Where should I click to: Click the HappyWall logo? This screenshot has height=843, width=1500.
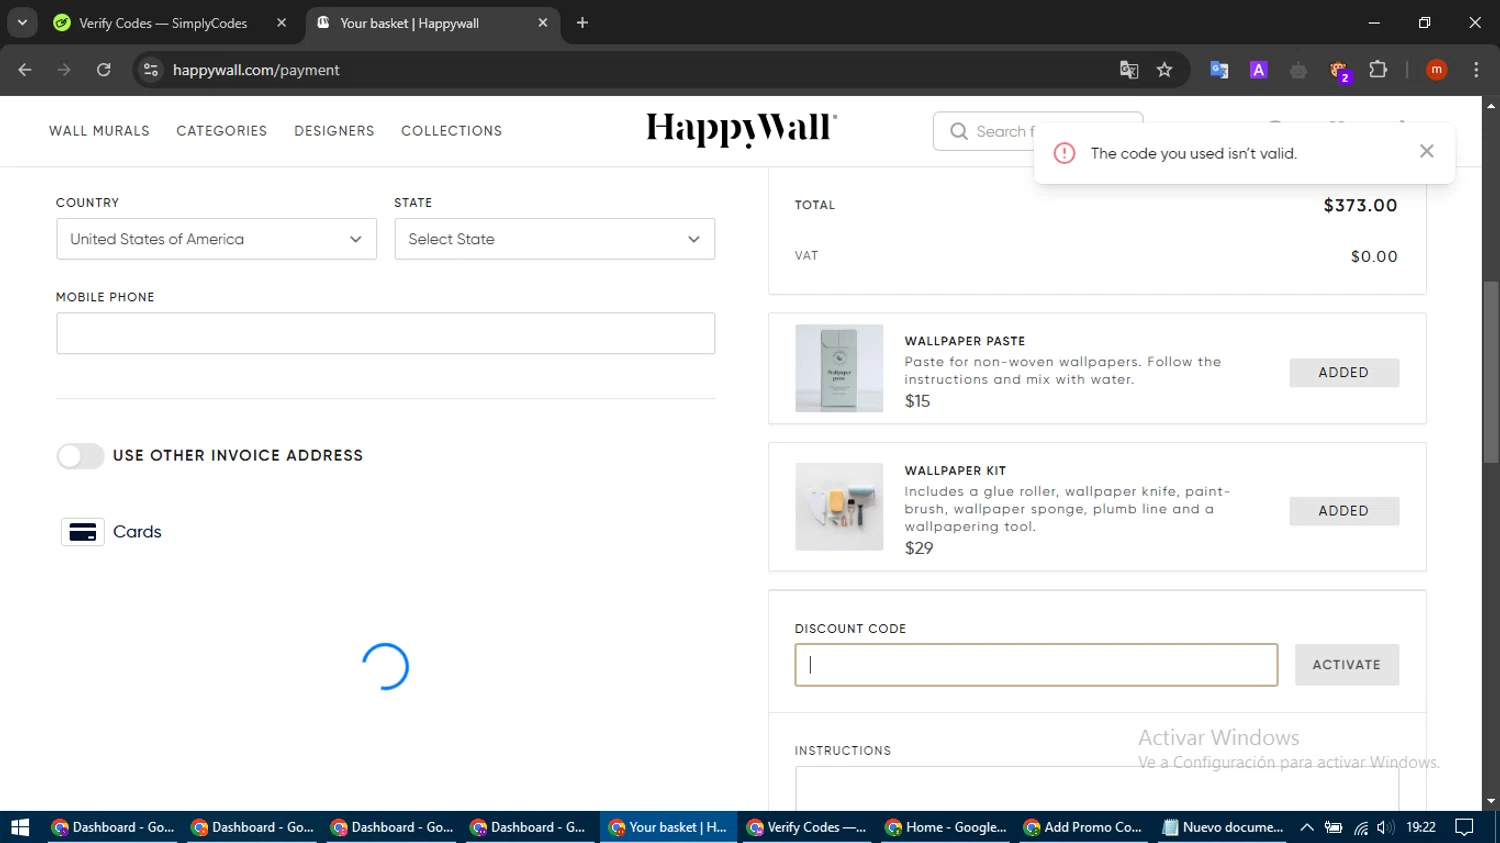(741, 129)
